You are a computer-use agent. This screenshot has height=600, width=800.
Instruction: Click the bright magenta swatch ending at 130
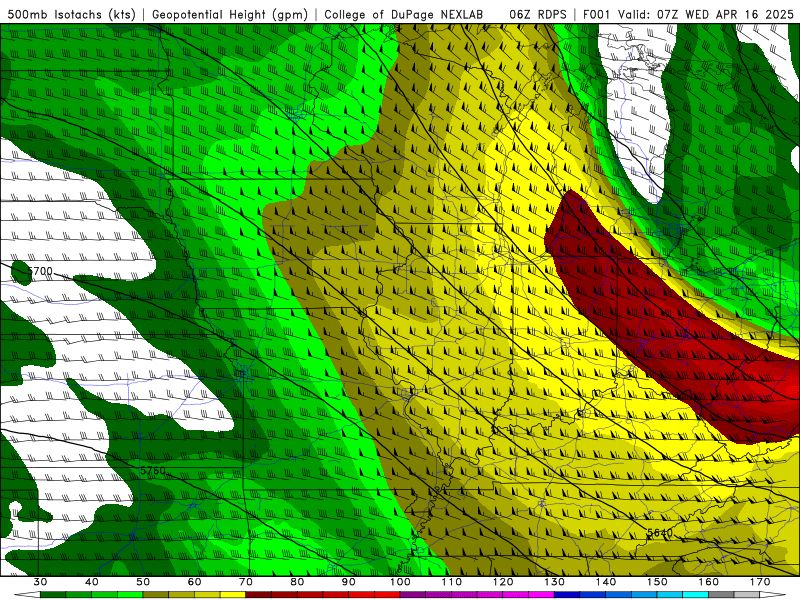(x=541, y=595)
